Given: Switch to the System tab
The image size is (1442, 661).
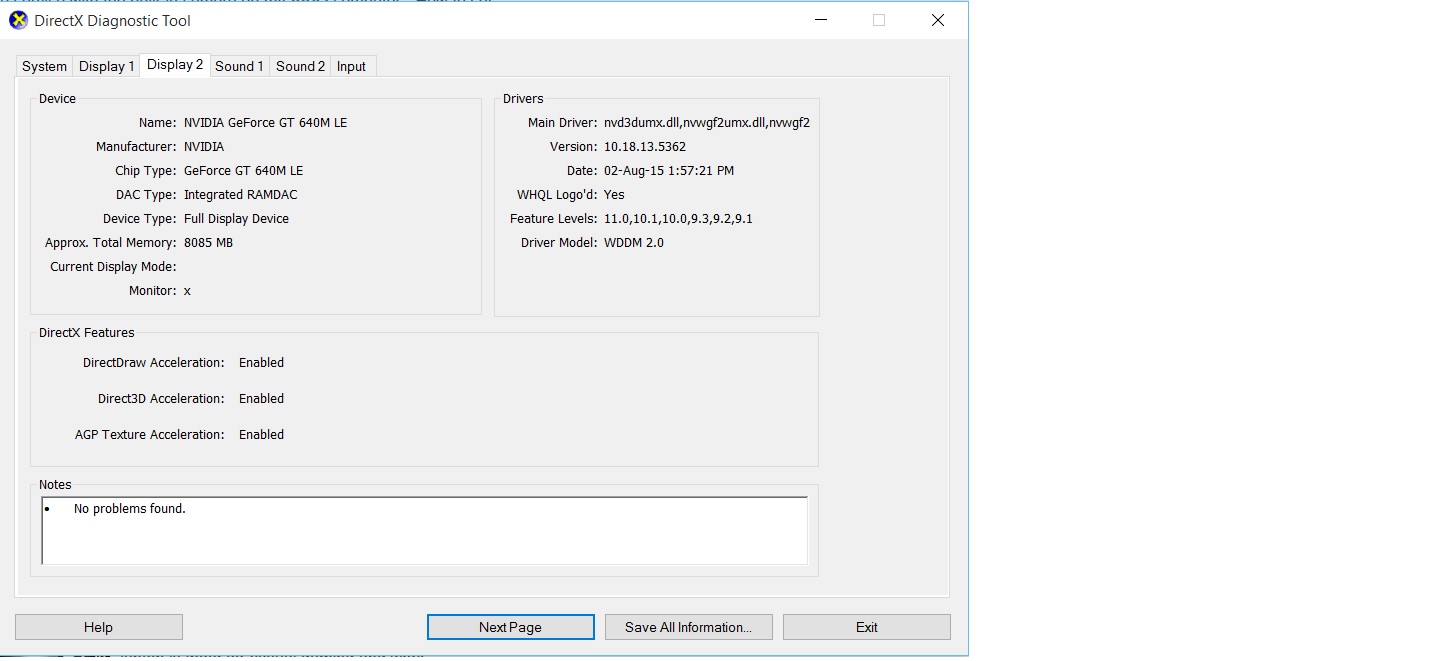Looking at the screenshot, I should click(x=45, y=66).
